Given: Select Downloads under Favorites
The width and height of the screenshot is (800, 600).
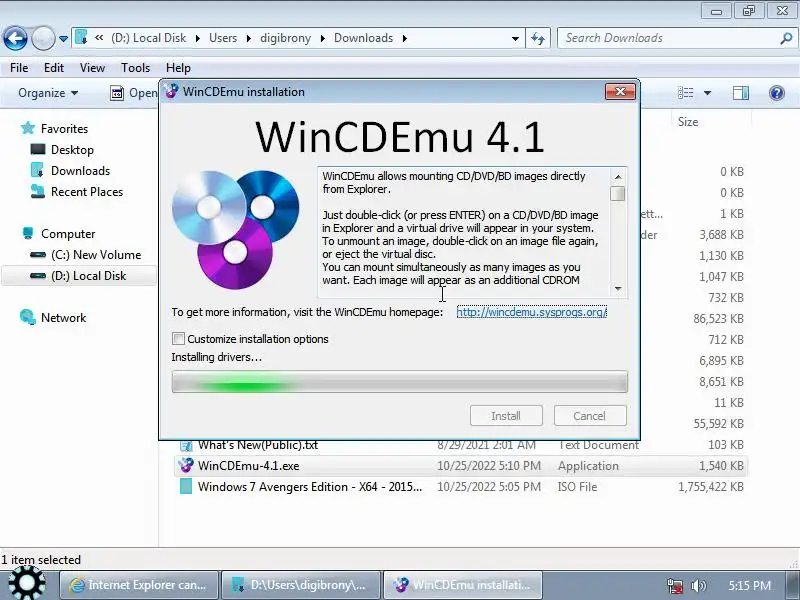Looking at the screenshot, I should click(x=80, y=171).
